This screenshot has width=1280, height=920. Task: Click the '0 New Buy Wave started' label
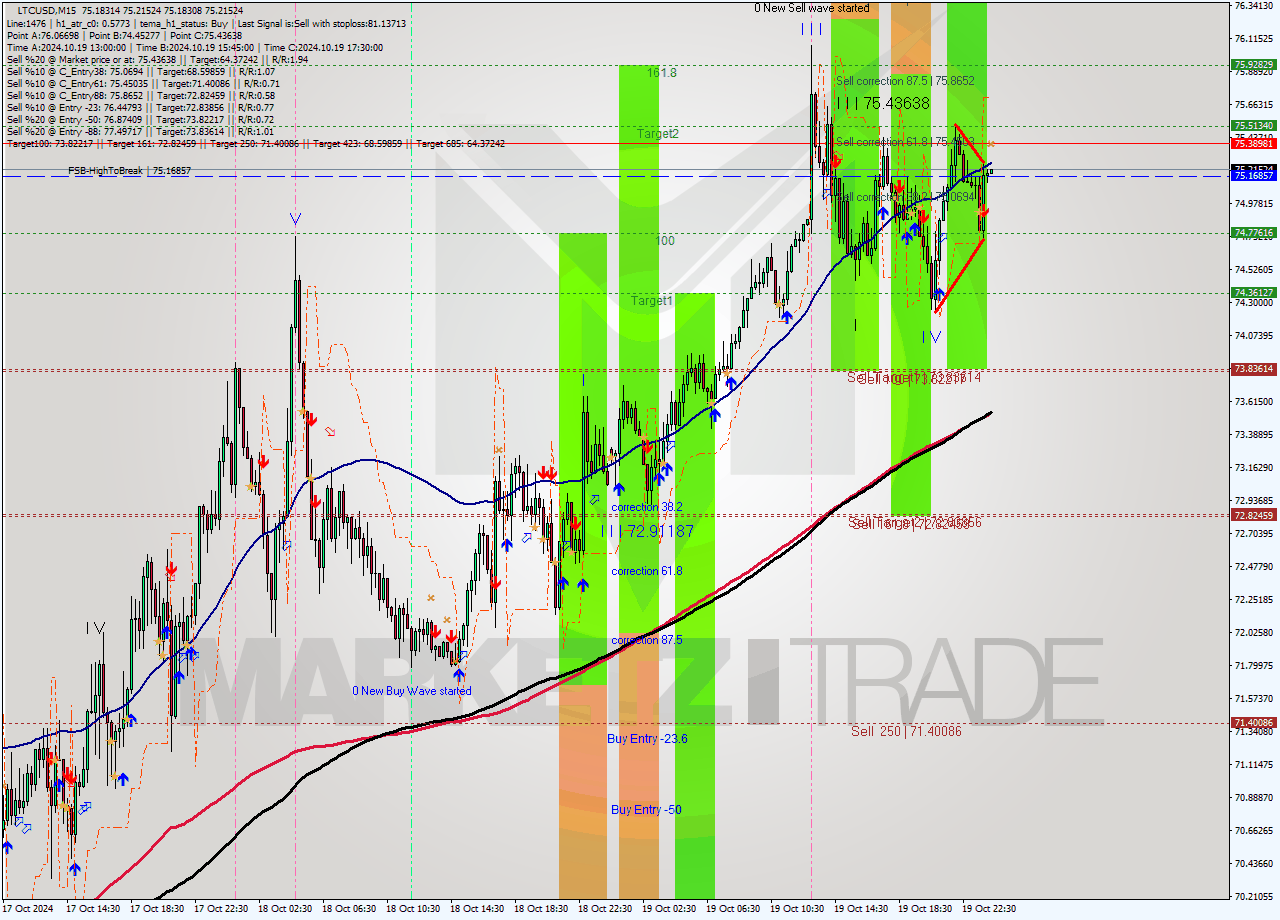[411, 691]
